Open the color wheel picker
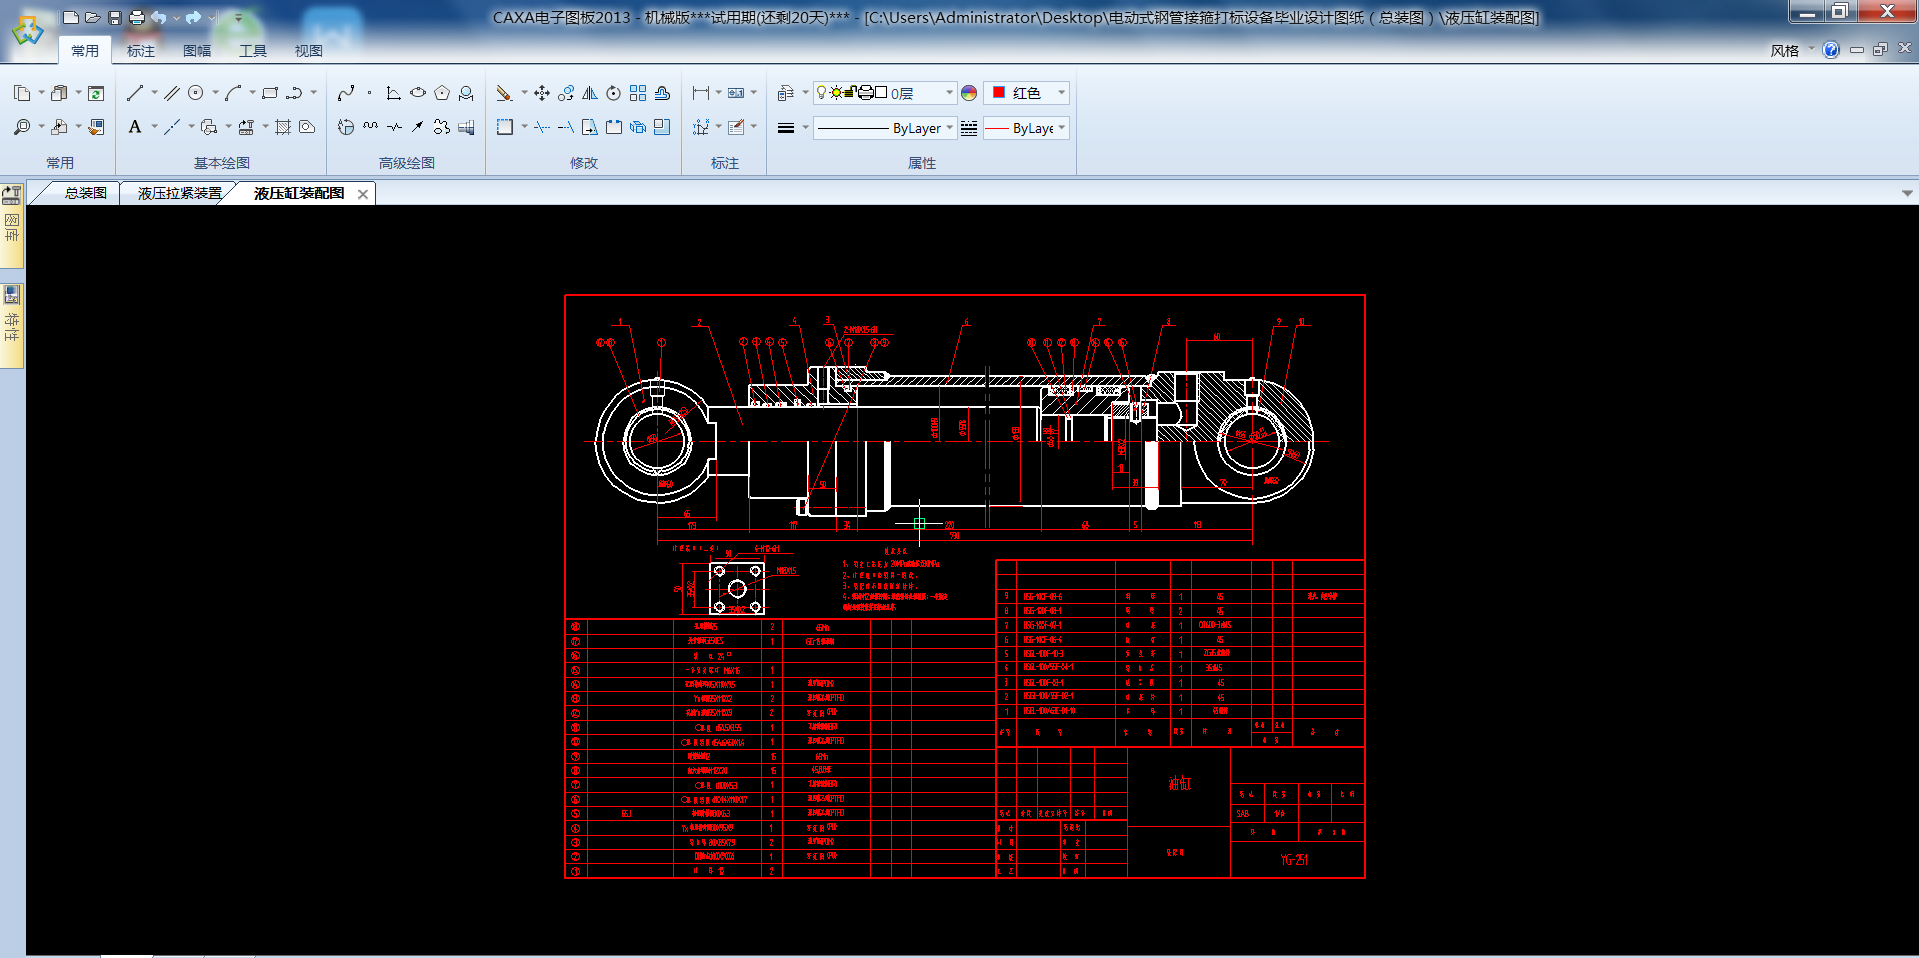The height and width of the screenshot is (958, 1919). (x=969, y=93)
